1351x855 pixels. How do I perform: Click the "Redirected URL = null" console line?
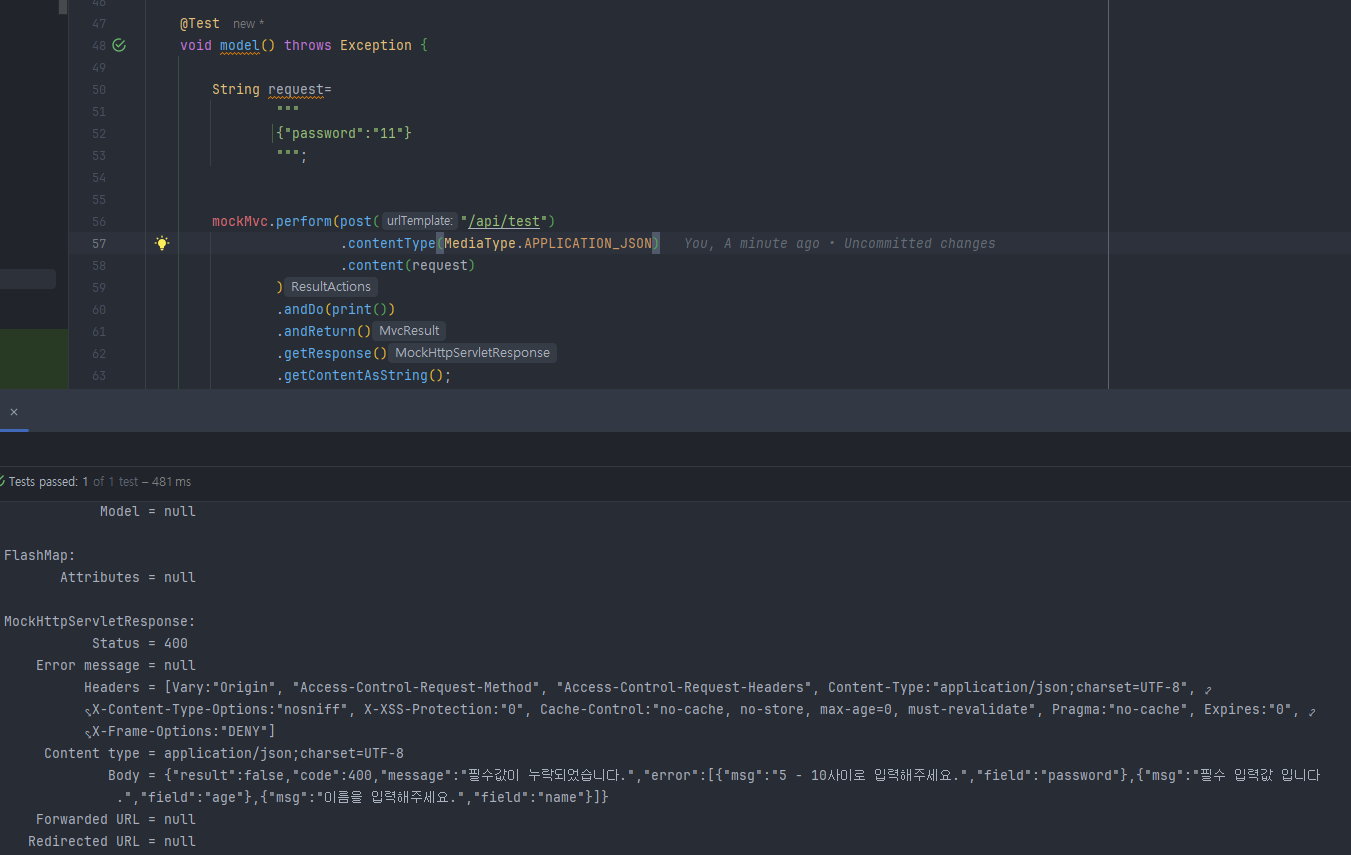(x=112, y=841)
